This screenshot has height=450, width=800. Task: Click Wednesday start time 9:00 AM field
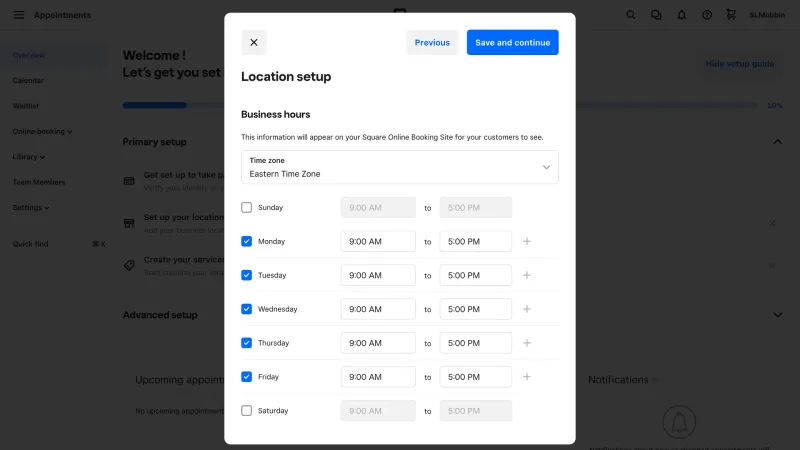point(378,309)
